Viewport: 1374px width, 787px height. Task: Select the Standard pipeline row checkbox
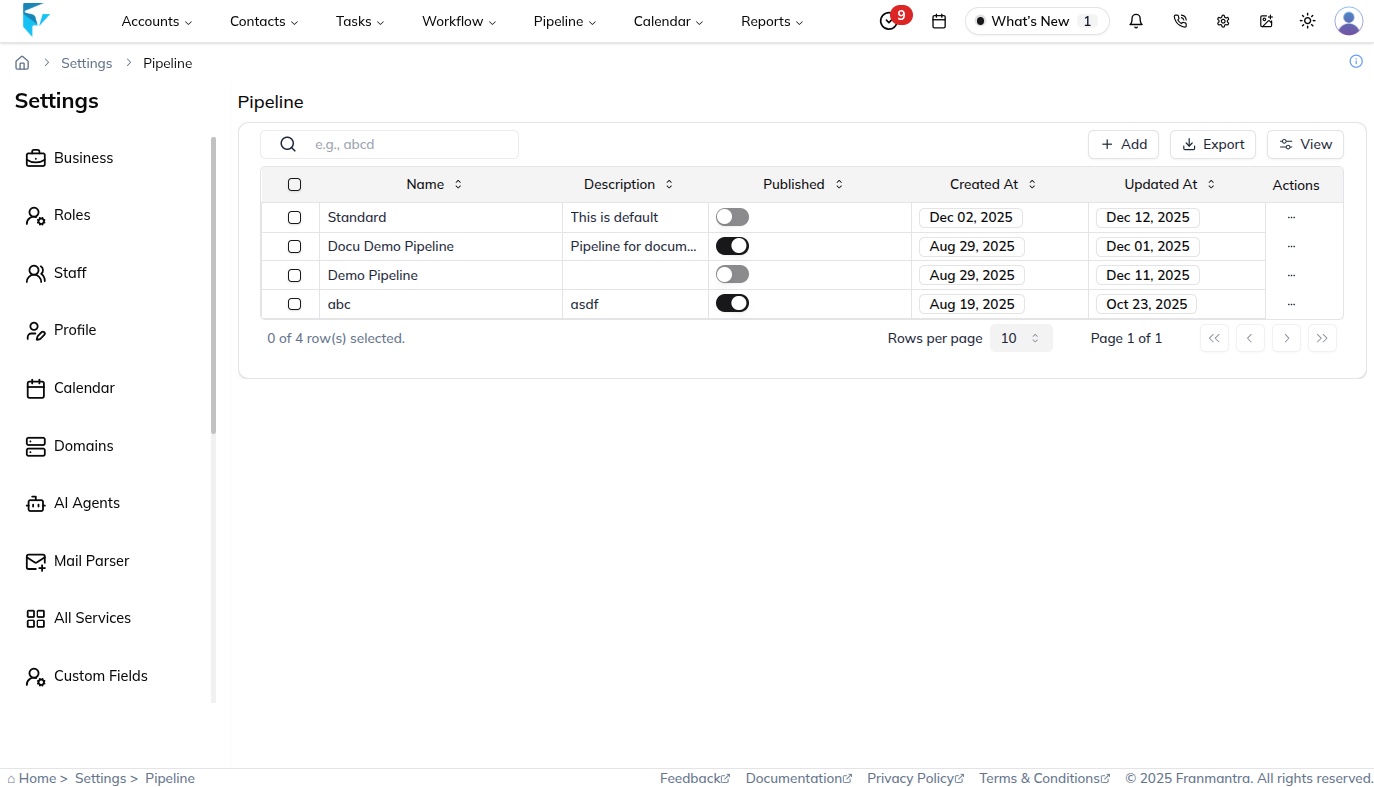(x=294, y=217)
